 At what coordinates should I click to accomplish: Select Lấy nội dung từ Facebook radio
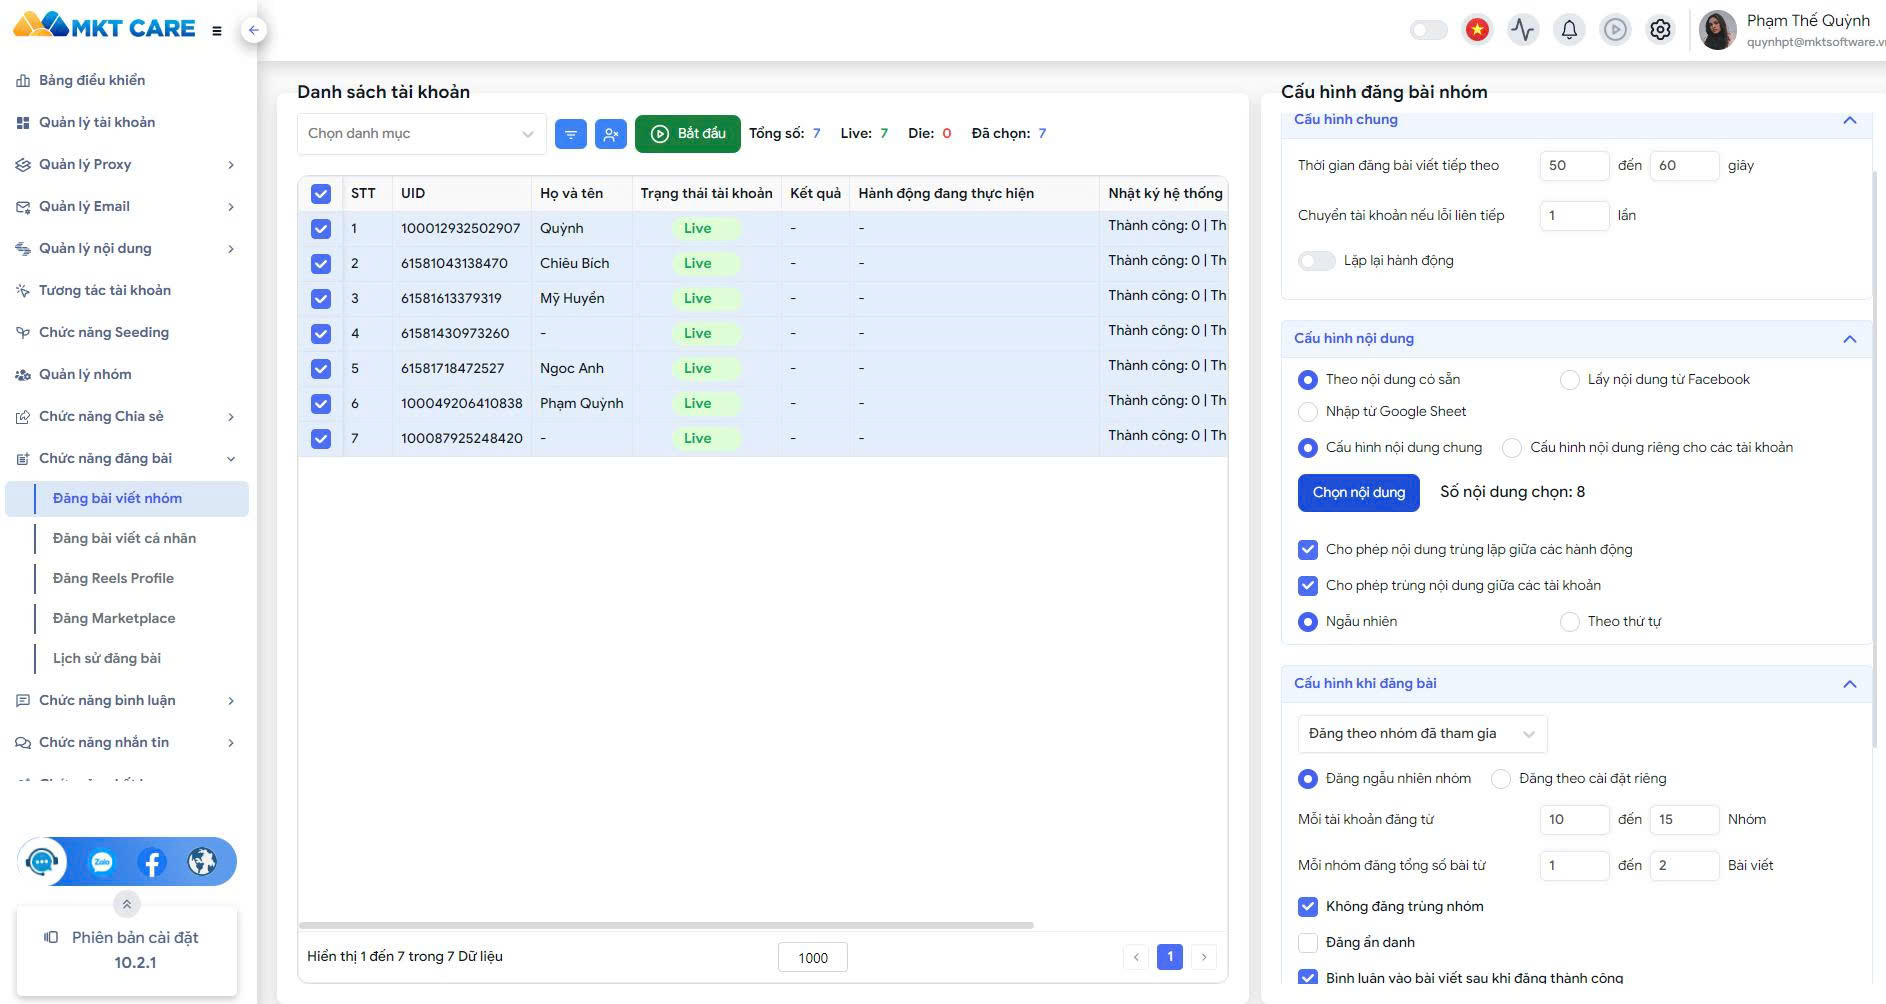click(1570, 380)
